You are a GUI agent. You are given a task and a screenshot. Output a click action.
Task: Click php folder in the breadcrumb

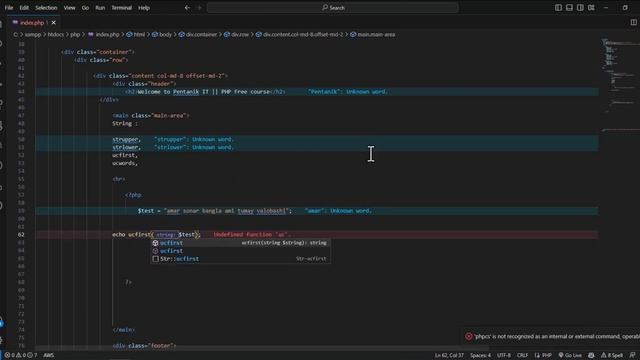pos(75,35)
